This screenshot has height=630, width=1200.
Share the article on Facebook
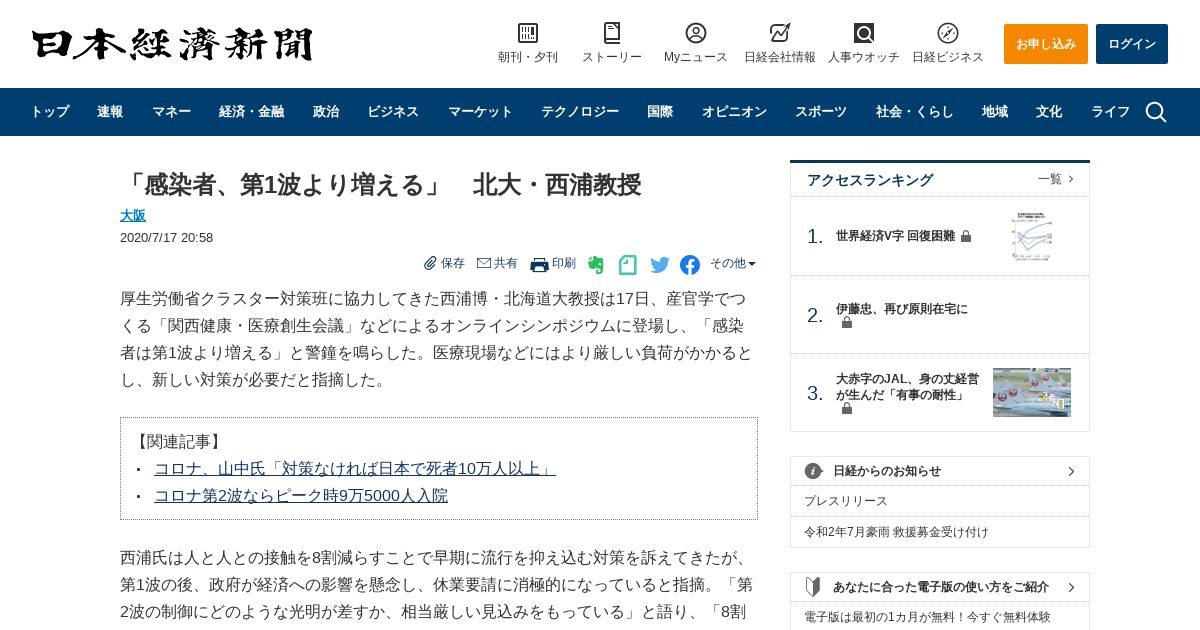click(x=690, y=265)
